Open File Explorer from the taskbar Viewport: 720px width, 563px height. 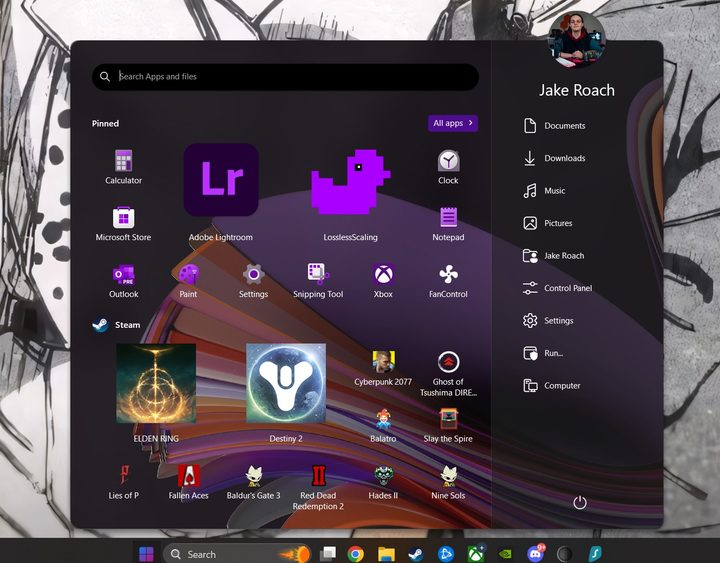tap(386, 554)
